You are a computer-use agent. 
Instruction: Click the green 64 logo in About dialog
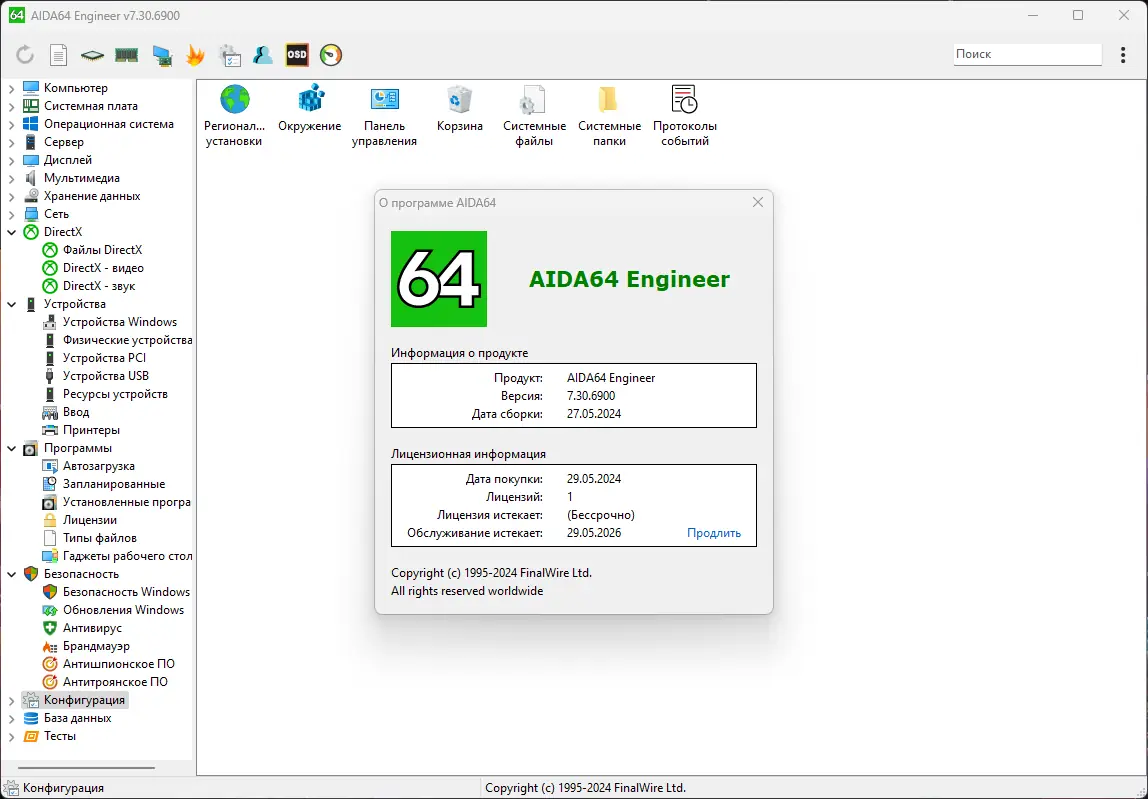pyautogui.click(x=439, y=279)
